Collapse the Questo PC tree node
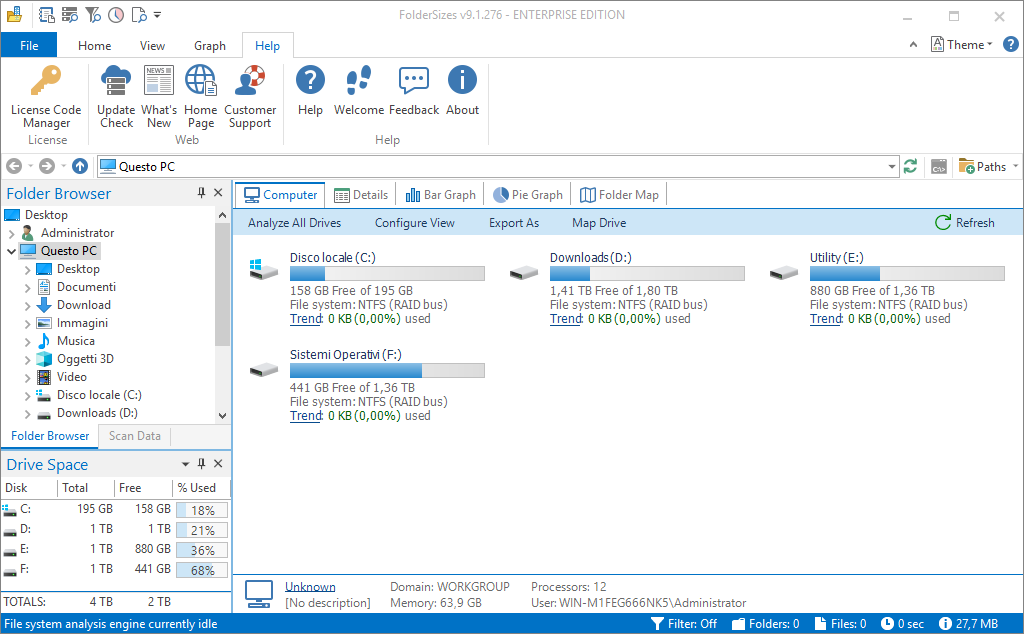 [11, 251]
